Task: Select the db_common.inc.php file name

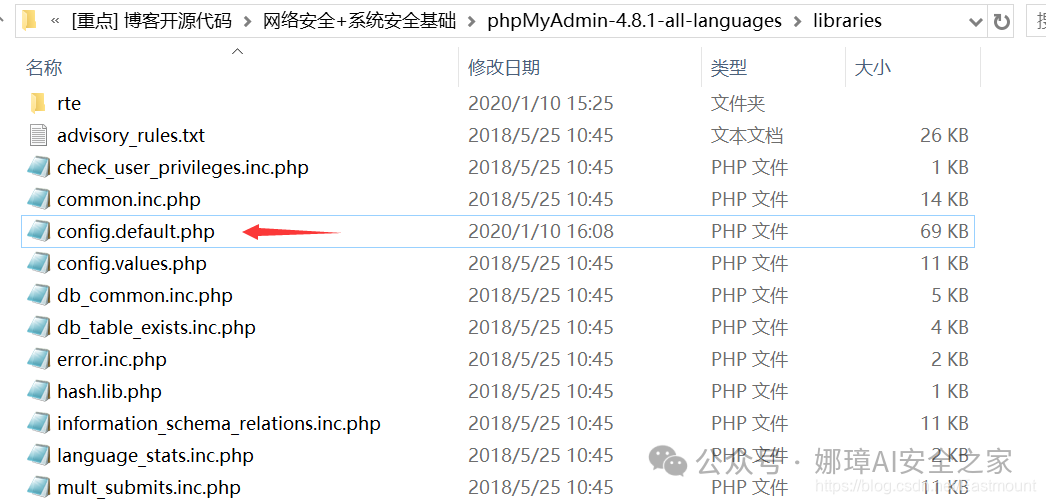Action: point(145,295)
